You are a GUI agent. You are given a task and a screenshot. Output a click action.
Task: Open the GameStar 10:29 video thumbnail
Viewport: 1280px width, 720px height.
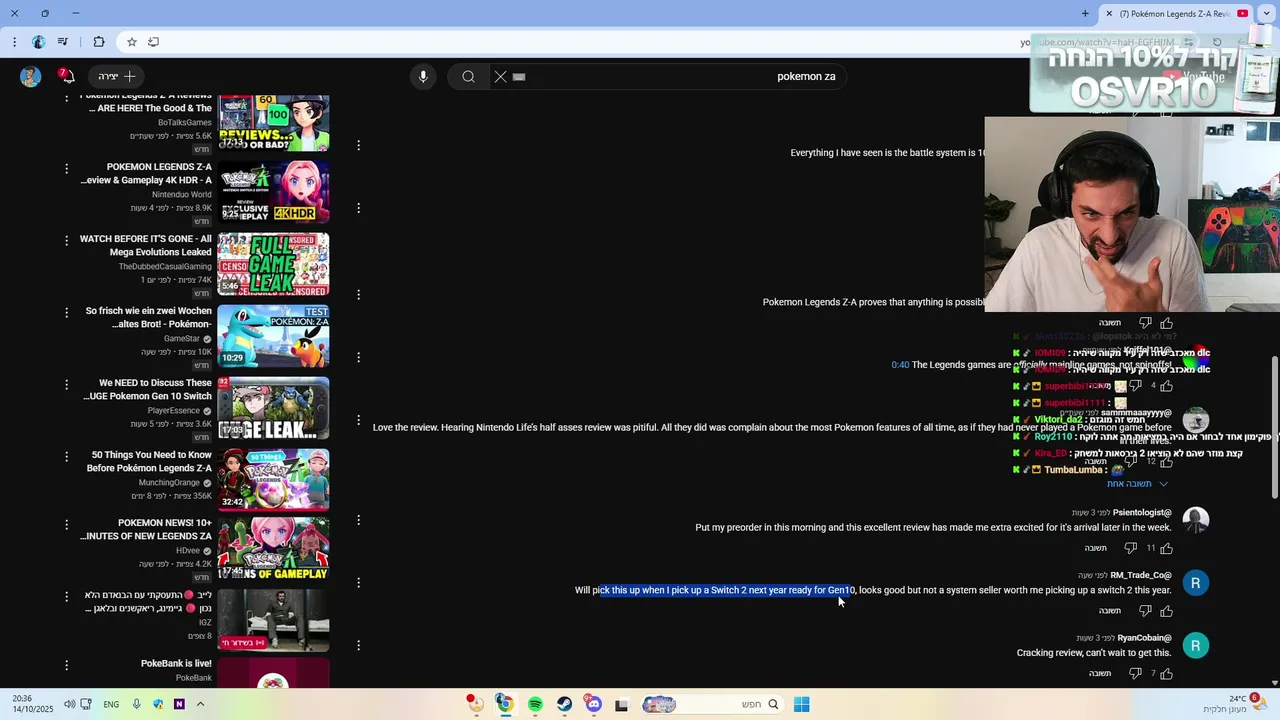coord(273,336)
